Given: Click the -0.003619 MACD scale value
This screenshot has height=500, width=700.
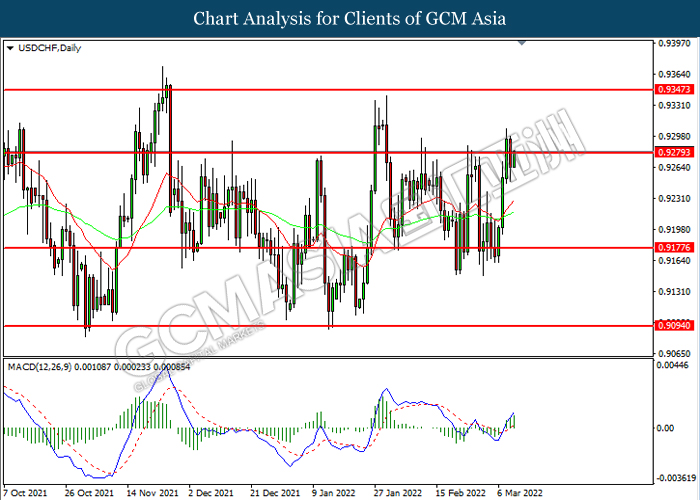Looking at the screenshot, I should [675, 478].
